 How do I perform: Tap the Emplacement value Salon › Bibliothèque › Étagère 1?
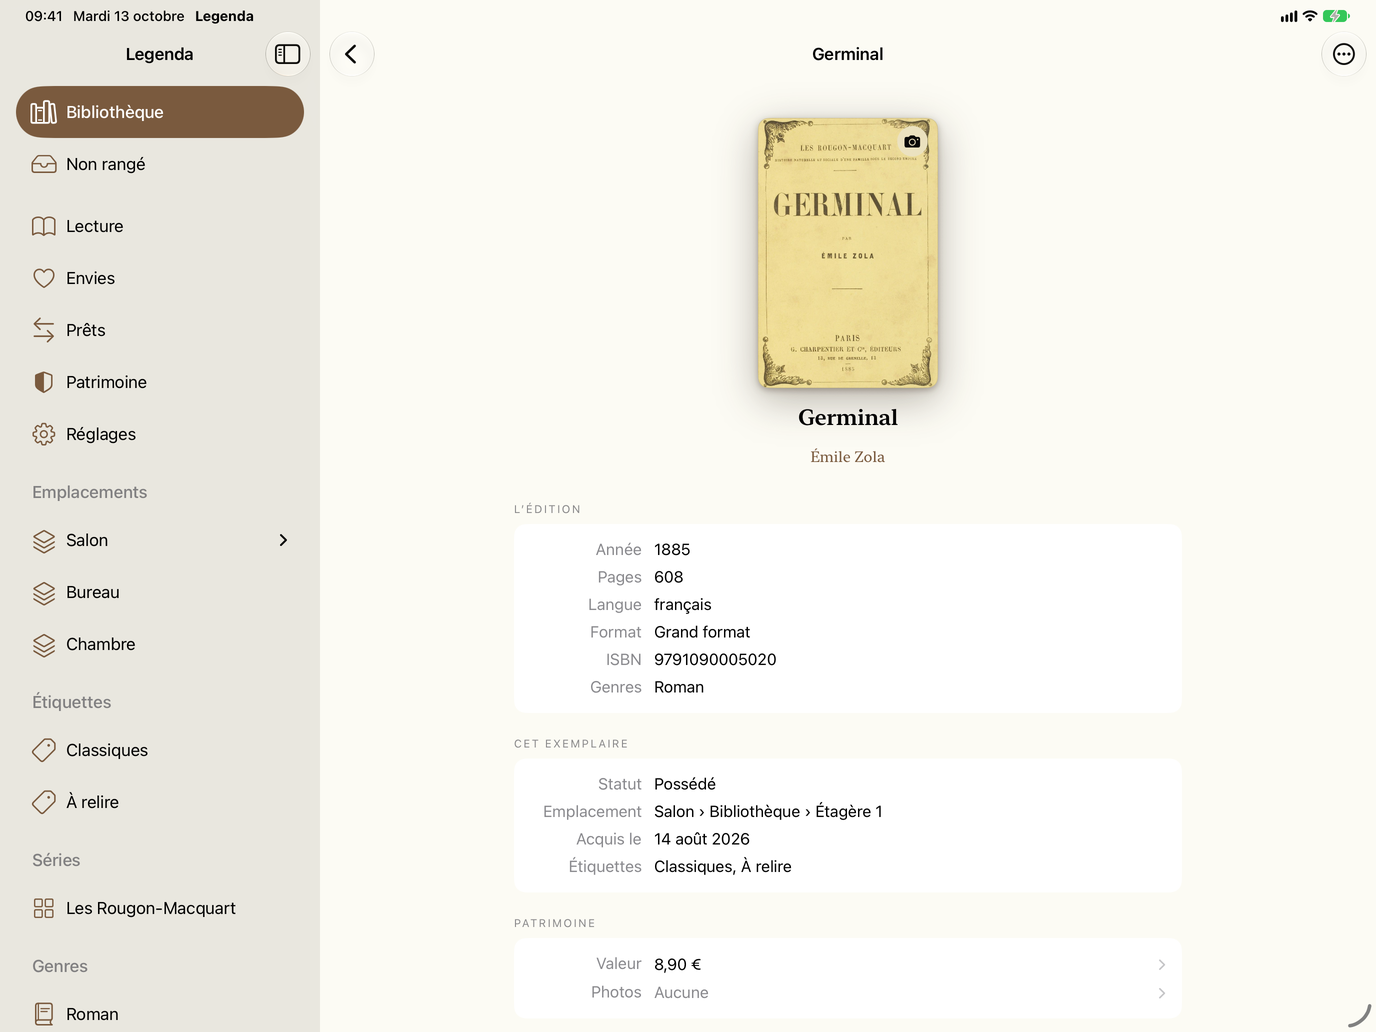click(768, 812)
